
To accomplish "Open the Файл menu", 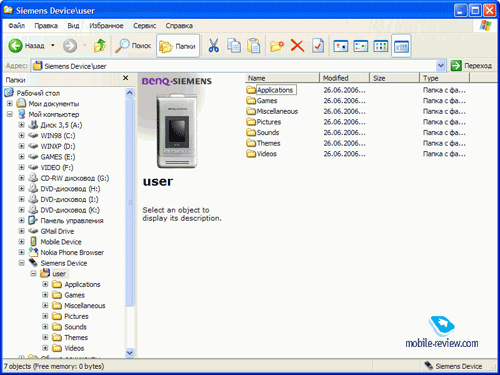I will point(17,26).
